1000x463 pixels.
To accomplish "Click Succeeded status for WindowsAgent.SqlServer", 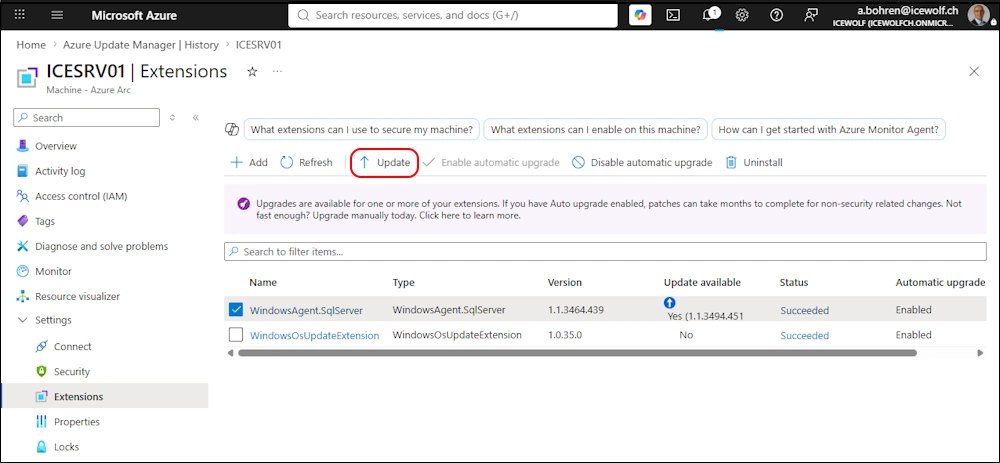I will [805, 311].
